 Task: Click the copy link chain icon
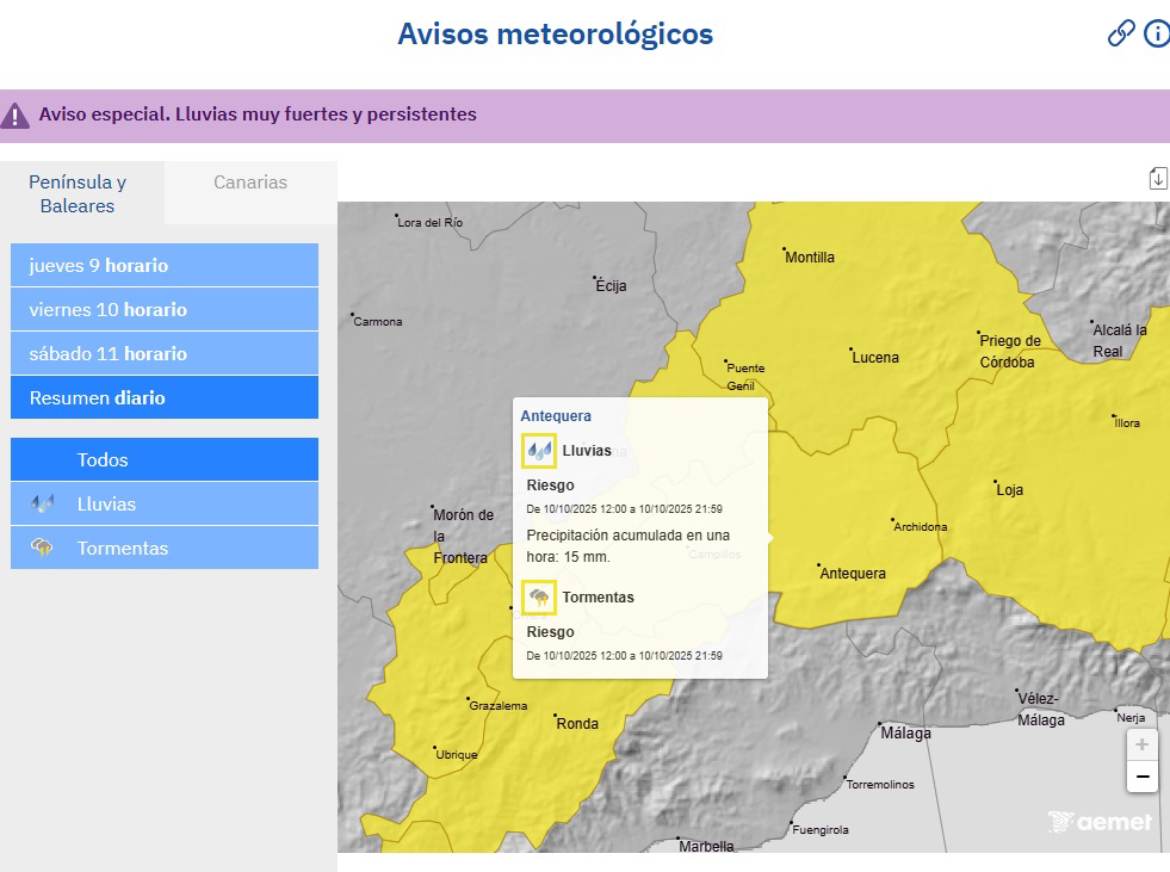[1121, 33]
